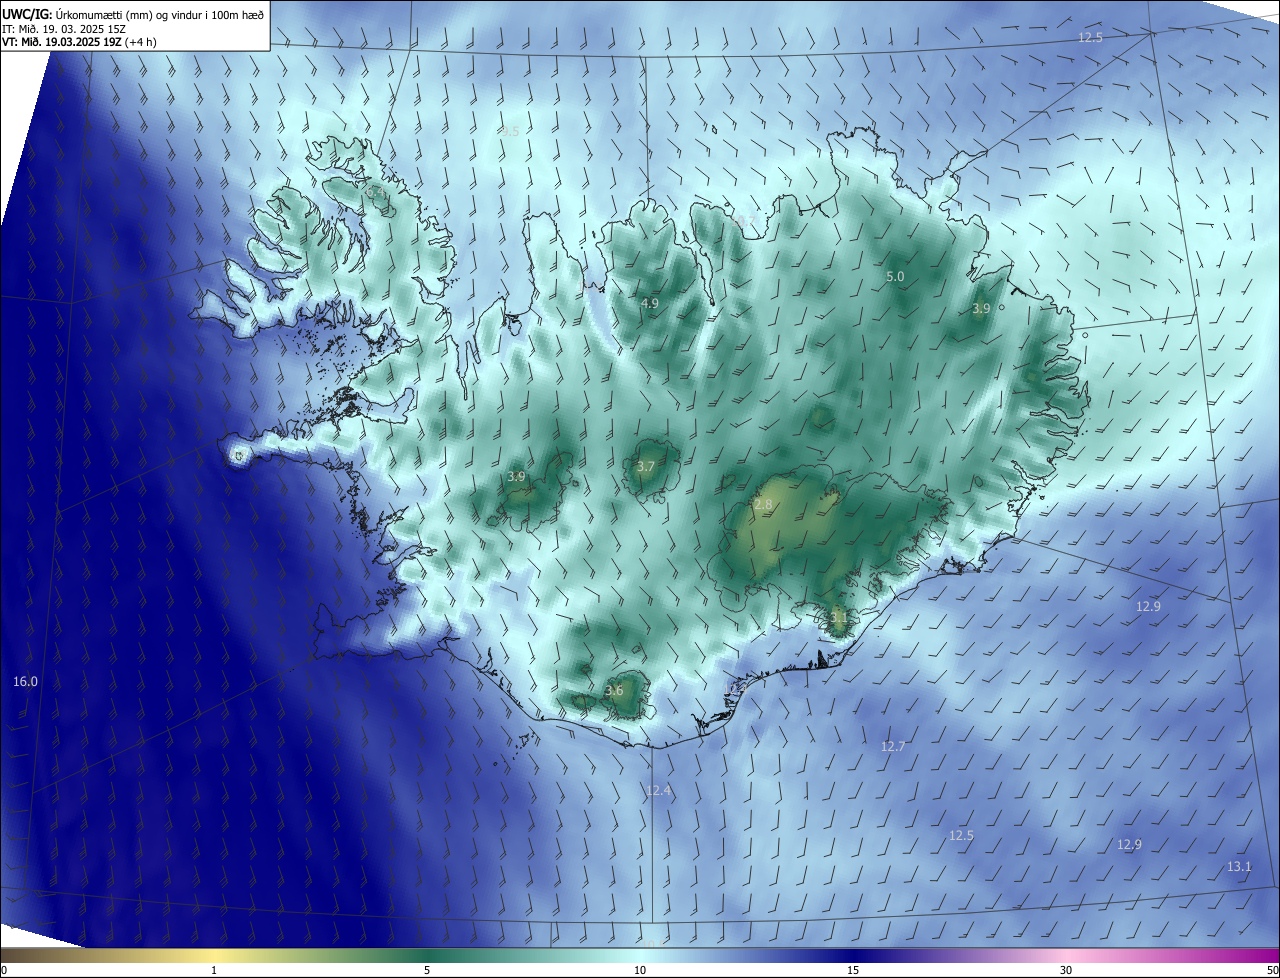Pick the dark navy color above tick 15

853,956
